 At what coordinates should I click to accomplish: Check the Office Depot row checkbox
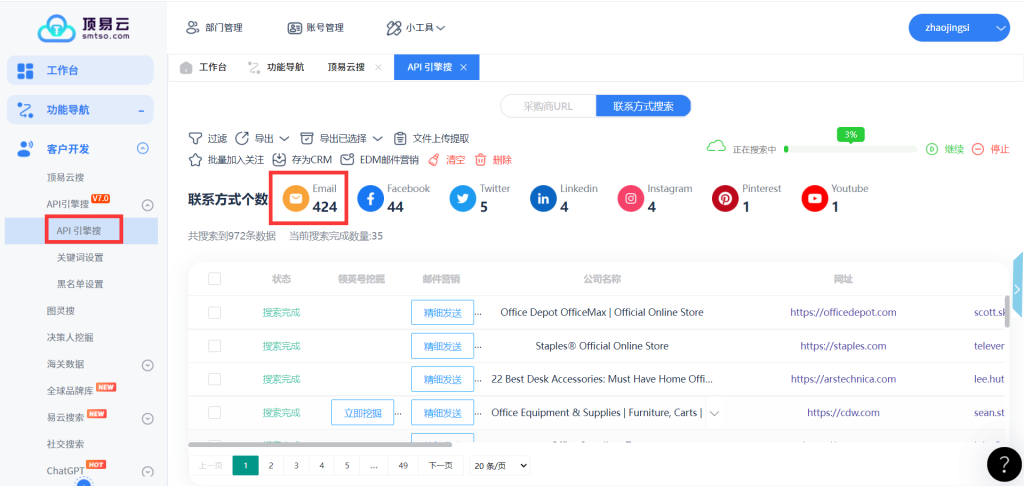click(214, 313)
